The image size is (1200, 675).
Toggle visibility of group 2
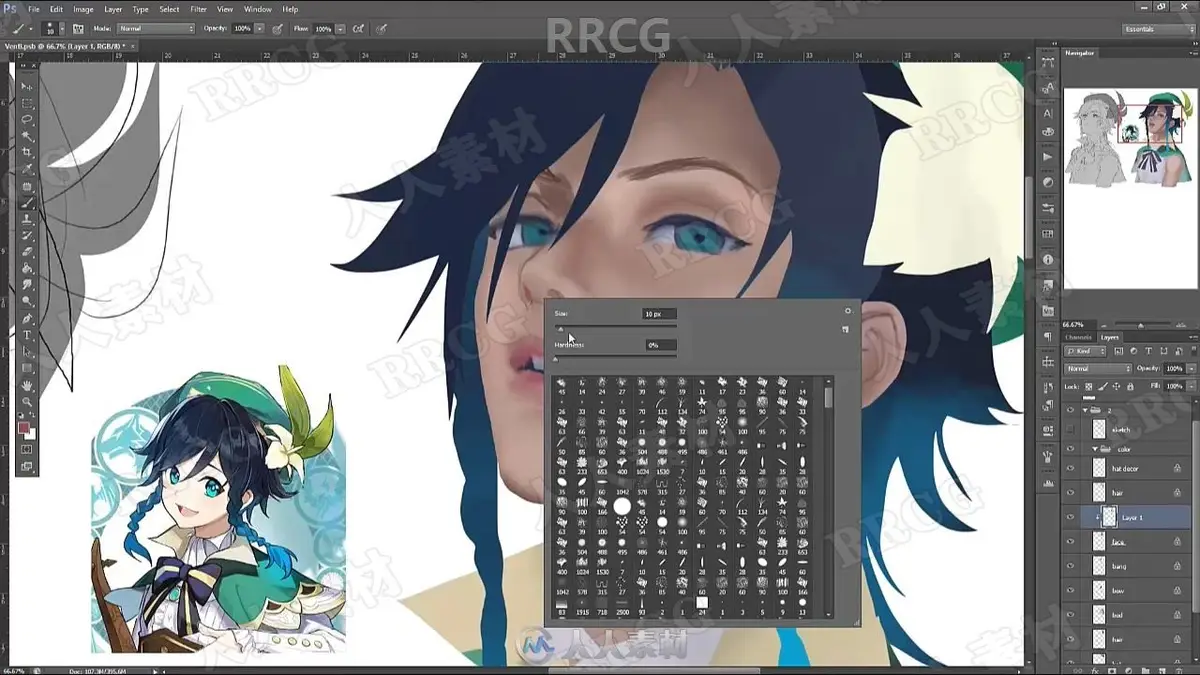click(x=1070, y=410)
